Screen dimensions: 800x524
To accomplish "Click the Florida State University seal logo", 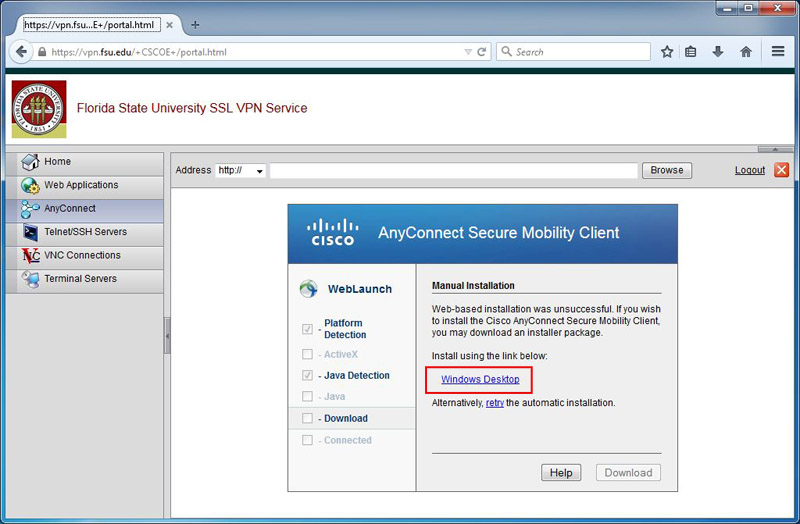I will tap(39, 109).
